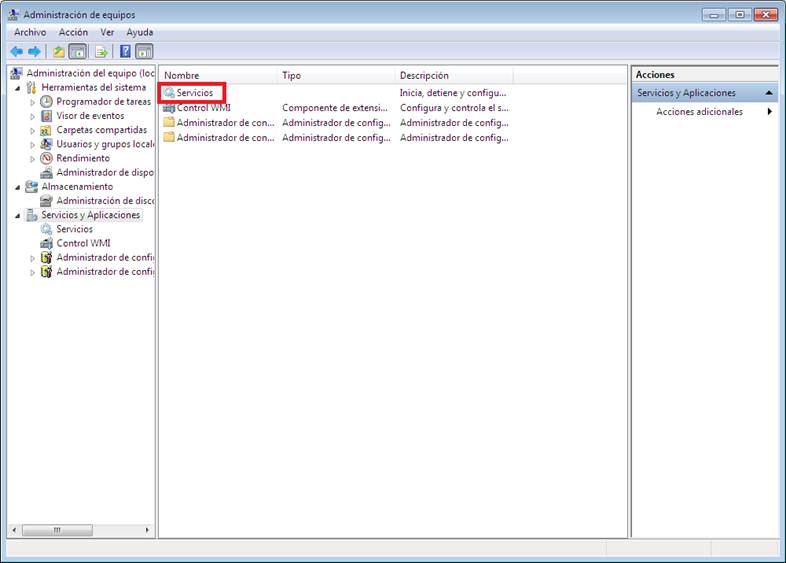Click the Administración del equipo root icon

click(16, 73)
